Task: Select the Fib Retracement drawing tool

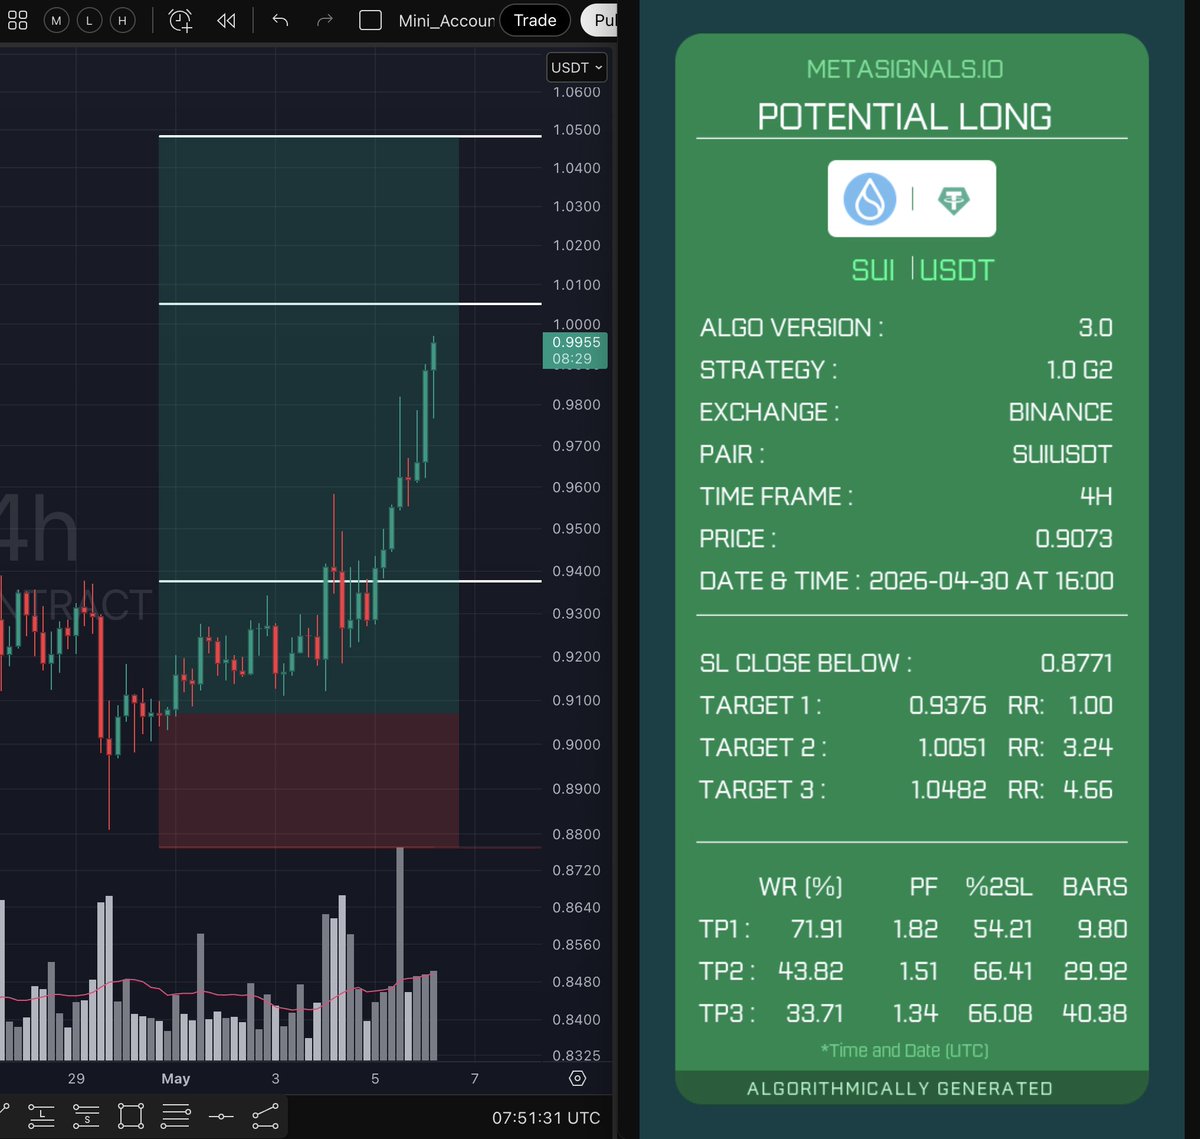Action: coord(175,1116)
